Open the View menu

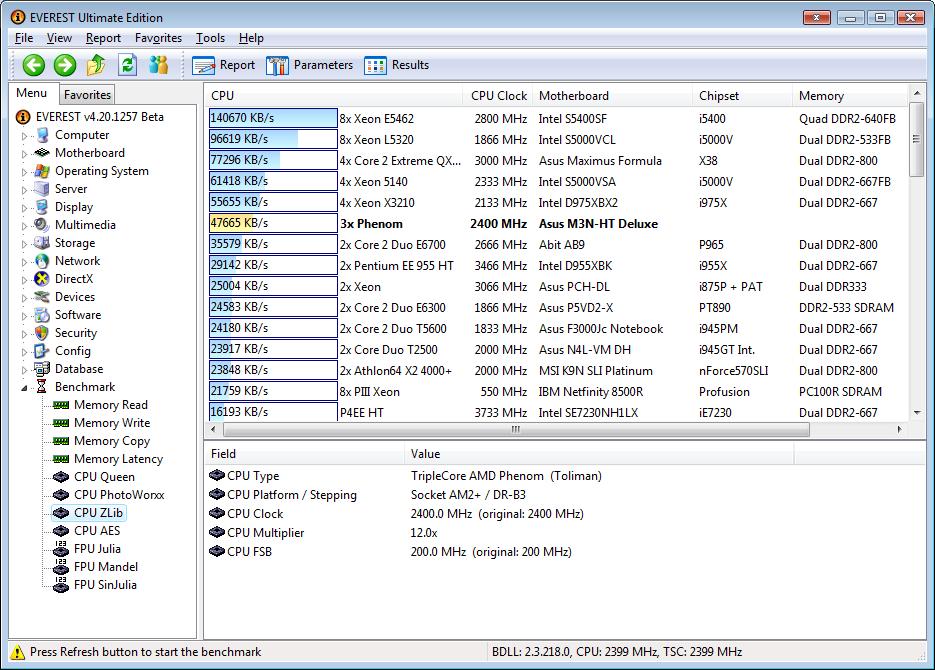[59, 38]
